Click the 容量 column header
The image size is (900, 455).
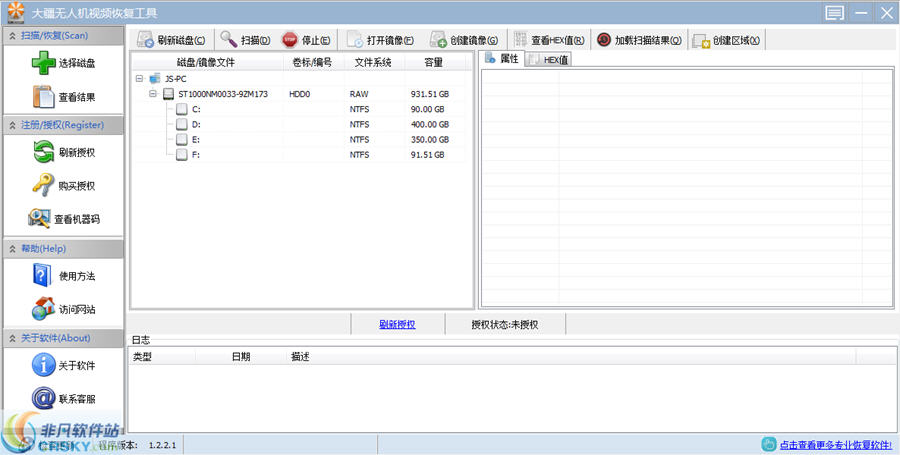[x=433, y=63]
